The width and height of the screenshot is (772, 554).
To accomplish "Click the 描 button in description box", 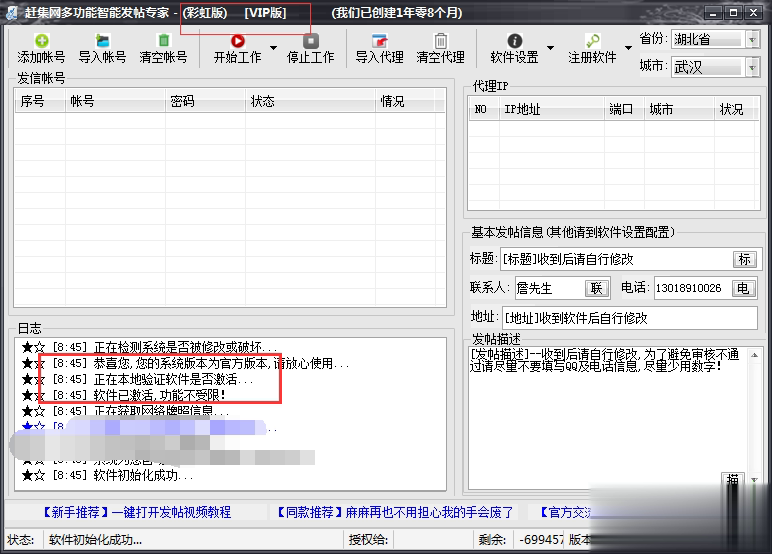I will (733, 479).
